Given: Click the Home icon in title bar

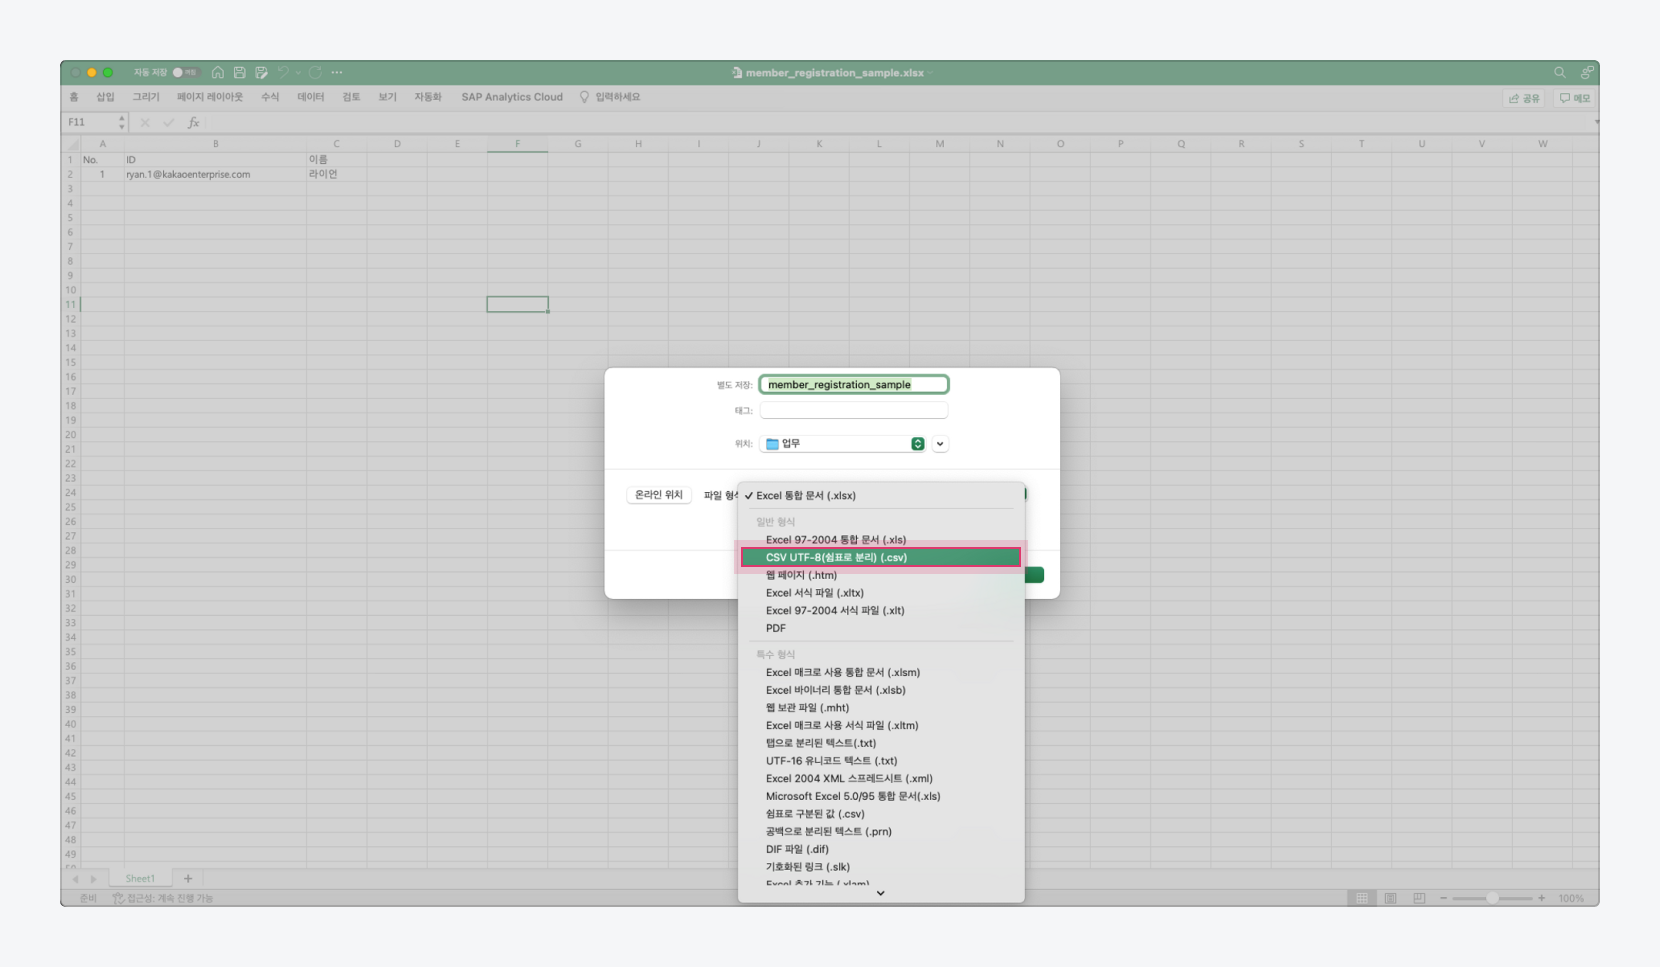Looking at the screenshot, I should point(218,73).
